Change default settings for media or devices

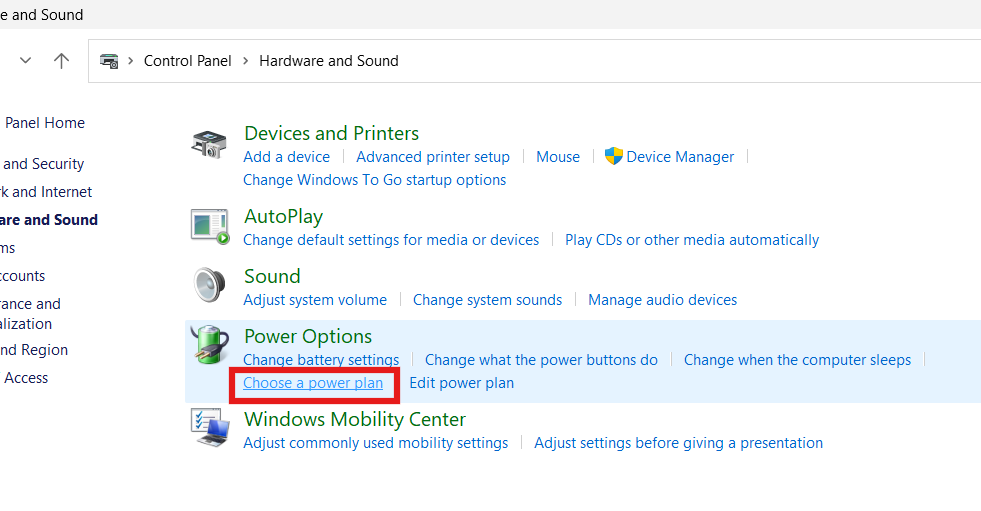tap(391, 240)
